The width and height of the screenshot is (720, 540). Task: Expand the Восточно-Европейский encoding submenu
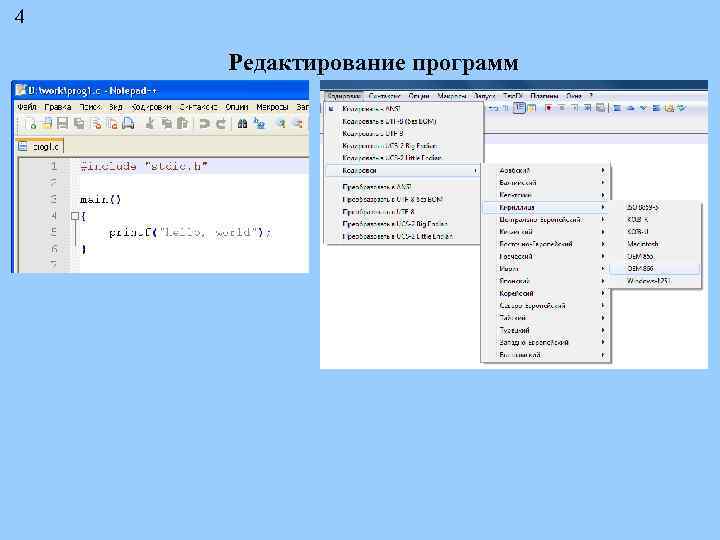click(546, 244)
